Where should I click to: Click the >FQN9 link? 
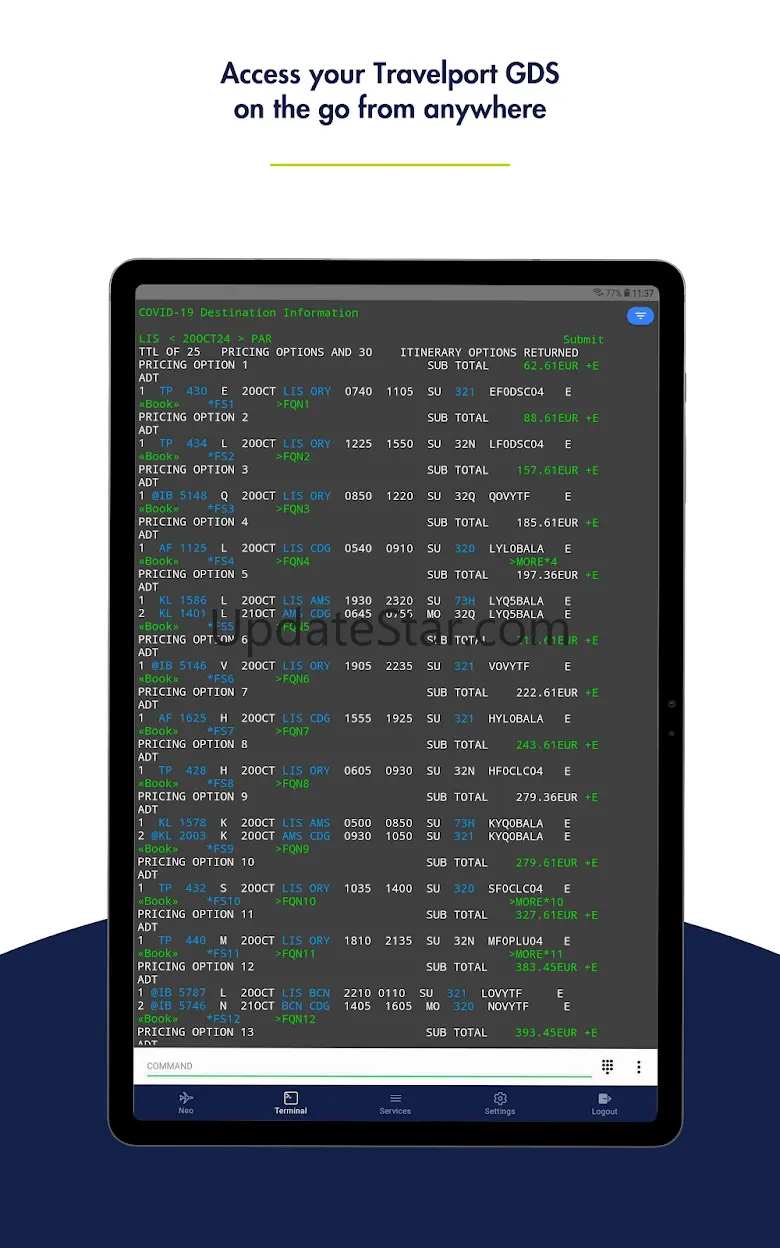(x=293, y=850)
